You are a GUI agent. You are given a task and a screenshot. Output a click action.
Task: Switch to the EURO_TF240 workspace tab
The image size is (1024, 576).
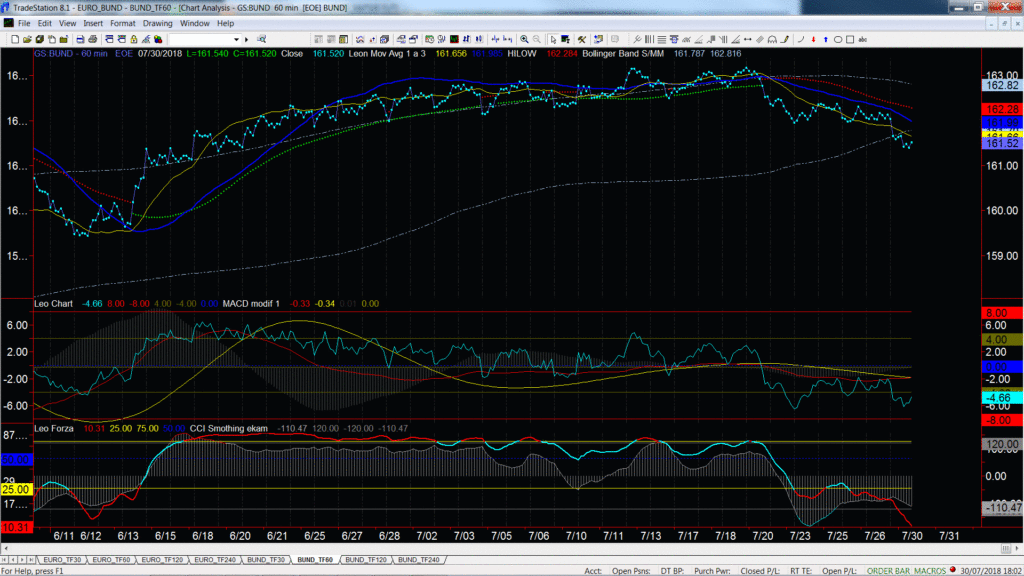pos(215,560)
